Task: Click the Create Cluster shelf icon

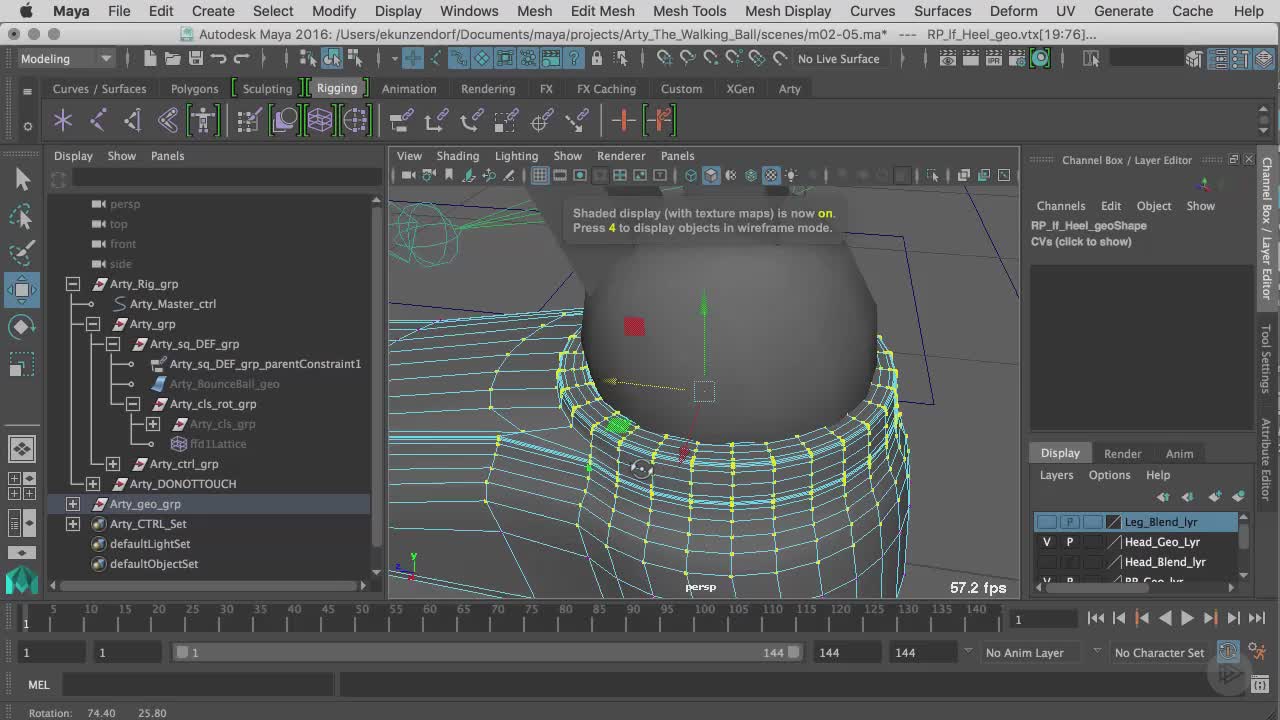Action: [x=355, y=121]
